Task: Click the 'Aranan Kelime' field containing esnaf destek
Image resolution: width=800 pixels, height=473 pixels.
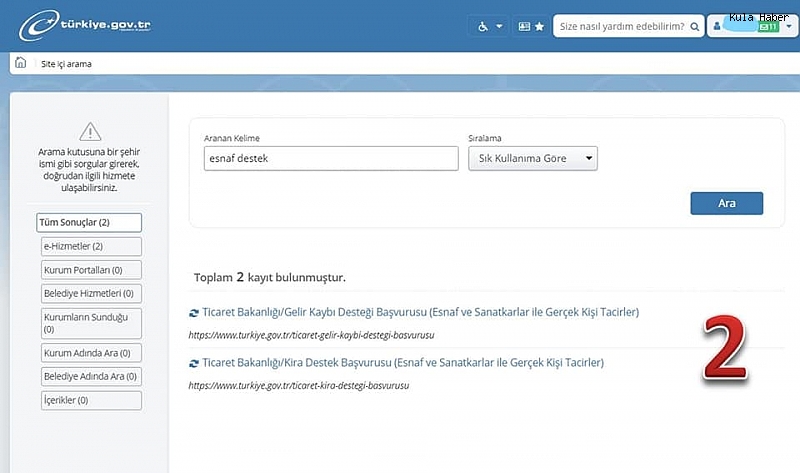Action: (331, 158)
